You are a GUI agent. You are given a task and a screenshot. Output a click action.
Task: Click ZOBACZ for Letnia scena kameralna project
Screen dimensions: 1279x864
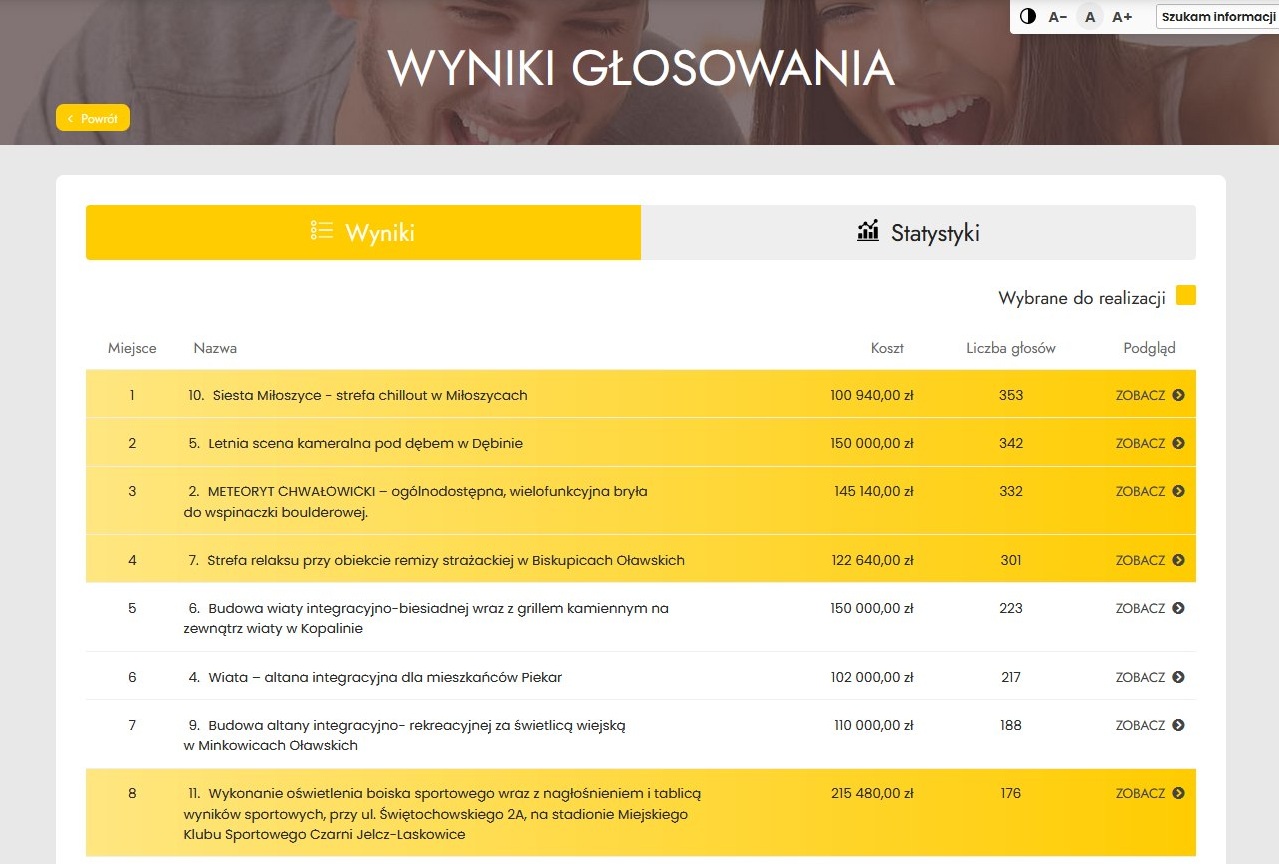tap(1150, 443)
